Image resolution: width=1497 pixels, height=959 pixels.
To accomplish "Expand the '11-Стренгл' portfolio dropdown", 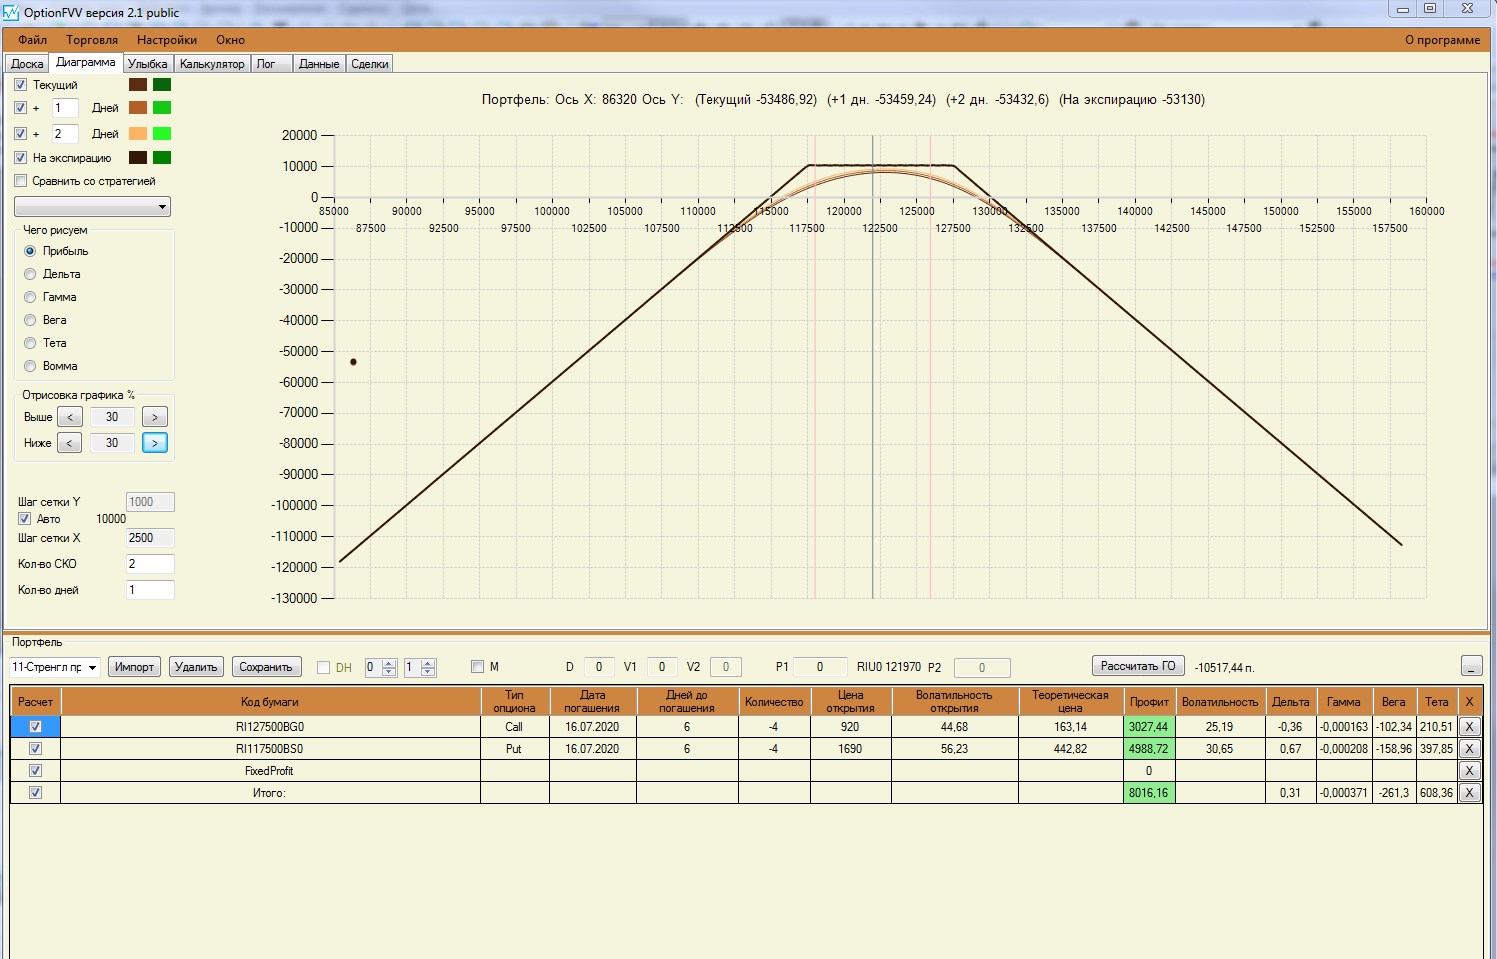I will click(x=92, y=667).
